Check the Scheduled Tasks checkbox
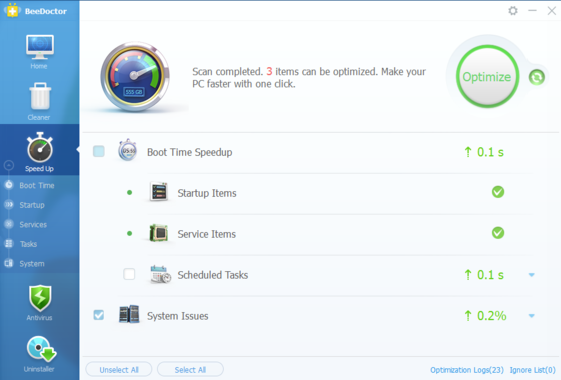Viewport: 561px width, 380px height. tap(129, 274)
